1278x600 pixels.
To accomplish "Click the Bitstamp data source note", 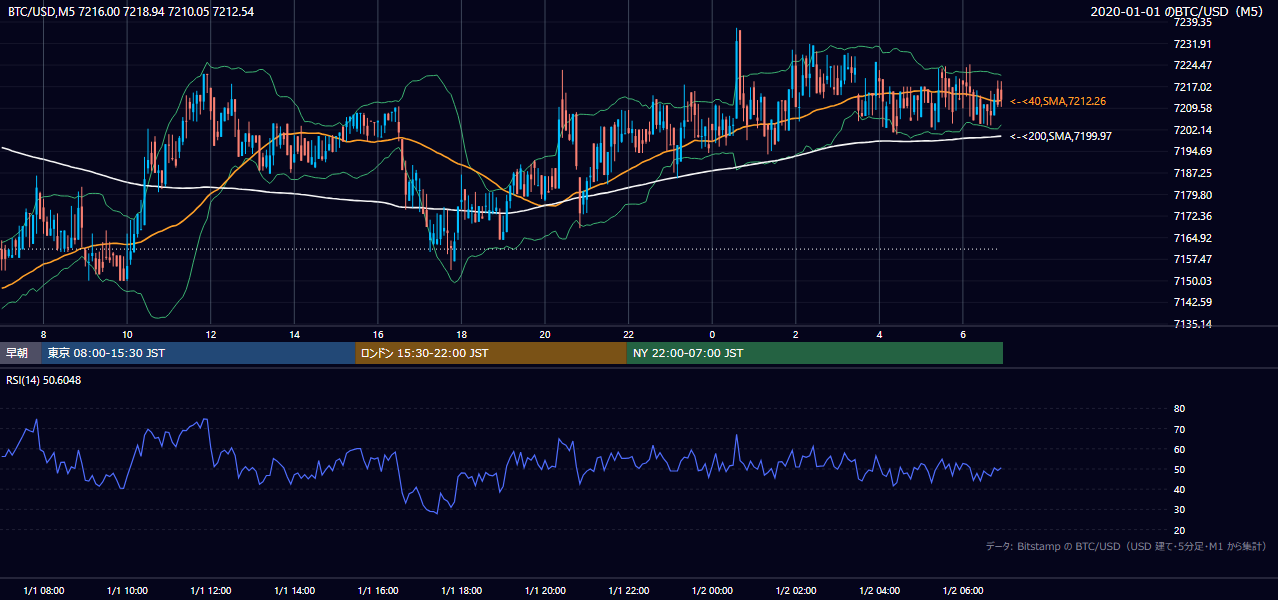I will pyautogui.click(x=1126, y=546).
